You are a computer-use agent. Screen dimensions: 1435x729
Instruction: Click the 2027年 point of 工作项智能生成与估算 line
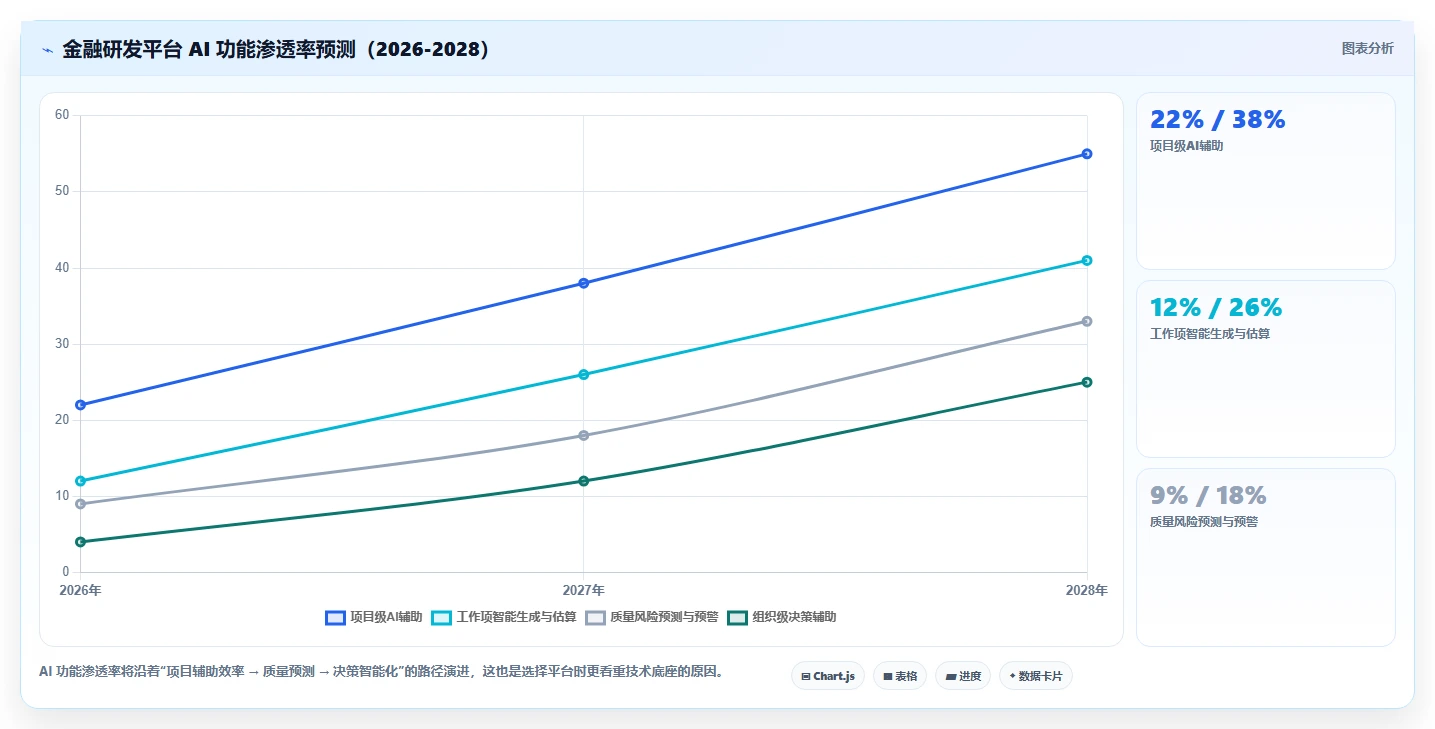tap(584, 374)
